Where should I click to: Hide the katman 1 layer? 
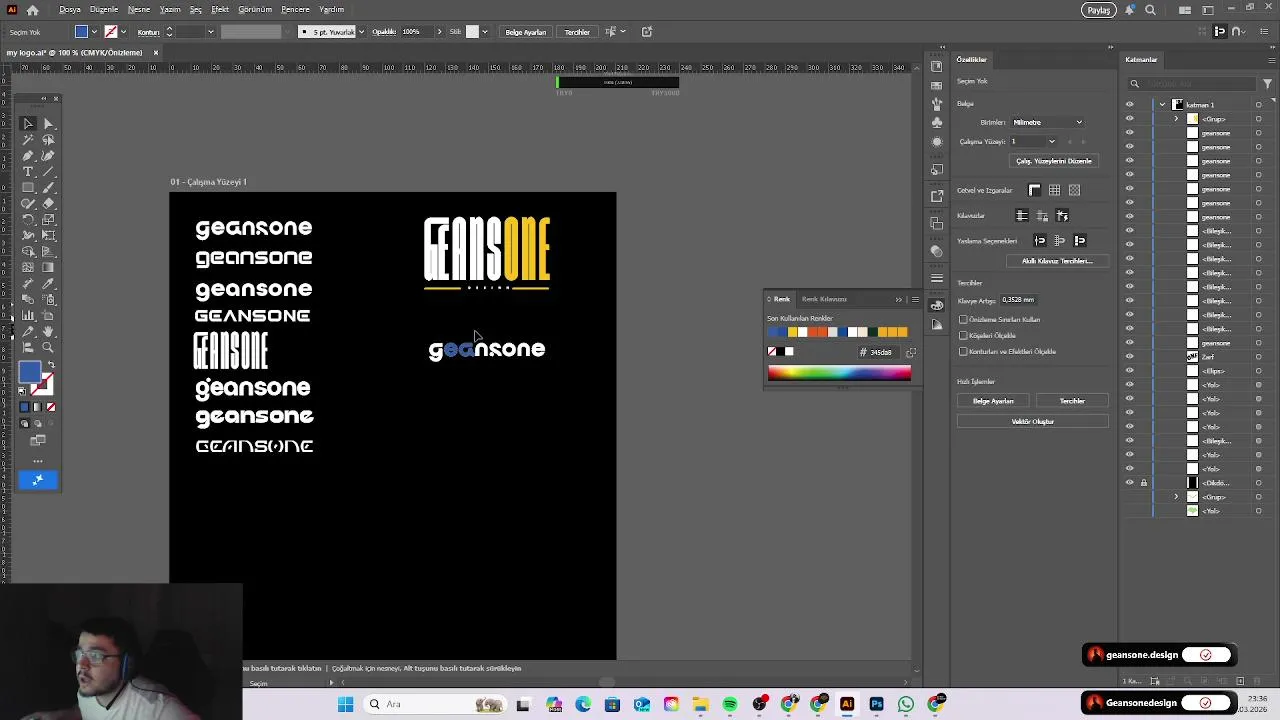tap(1130, 105)
